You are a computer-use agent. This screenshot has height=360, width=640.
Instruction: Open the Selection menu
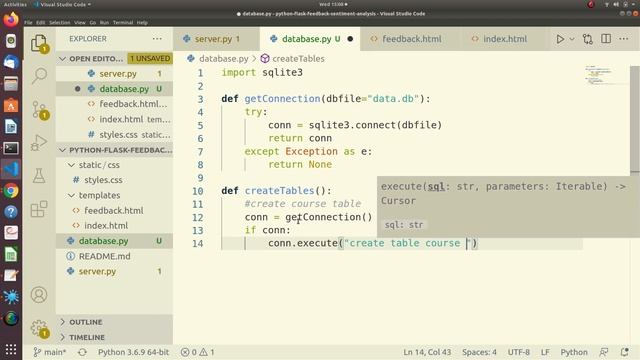pyautogui.click(x=60, y=22)
